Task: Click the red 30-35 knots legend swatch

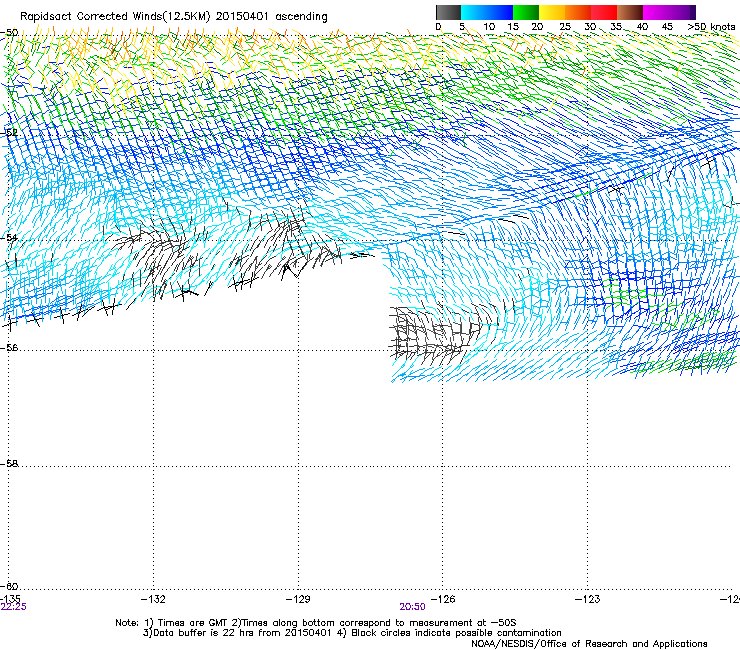Action: pyautogui.click(x=604, y=12)
